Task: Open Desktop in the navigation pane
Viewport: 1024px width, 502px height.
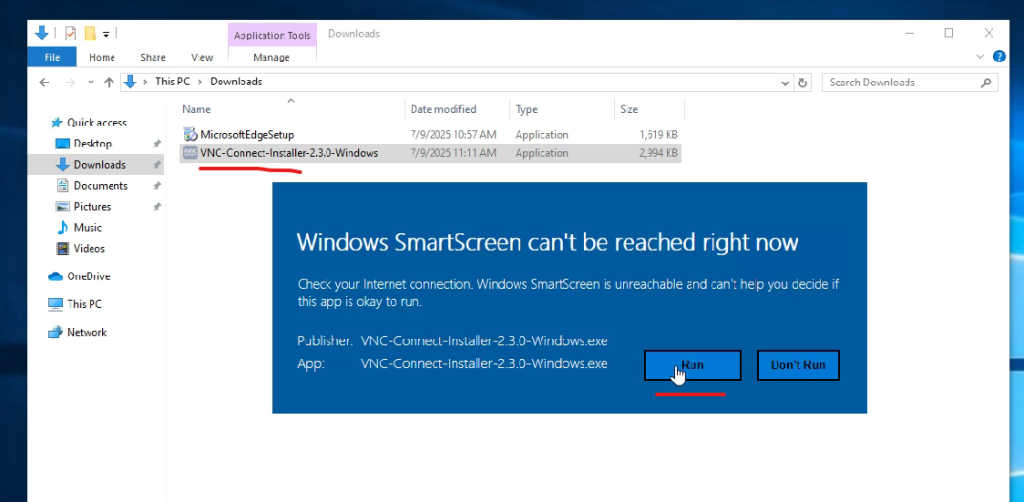Action: (93, 144)
